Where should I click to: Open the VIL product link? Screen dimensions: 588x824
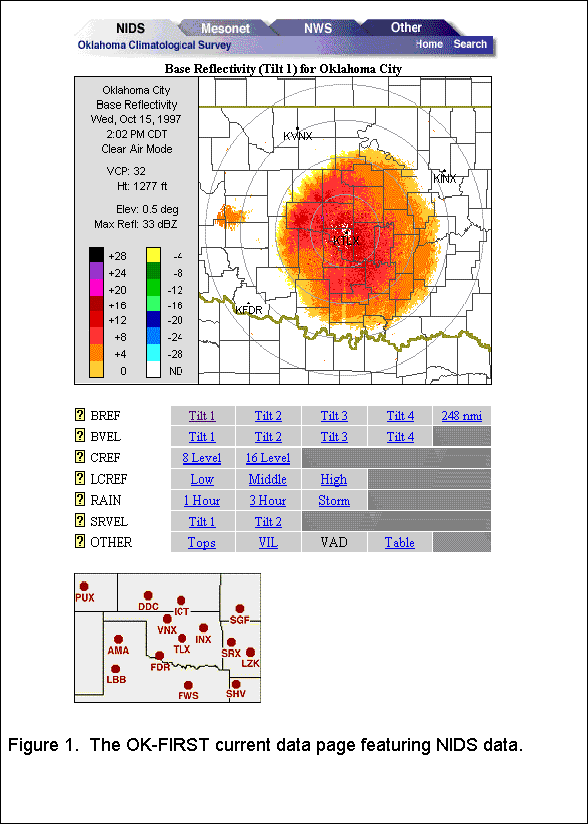tap(268, 542)
